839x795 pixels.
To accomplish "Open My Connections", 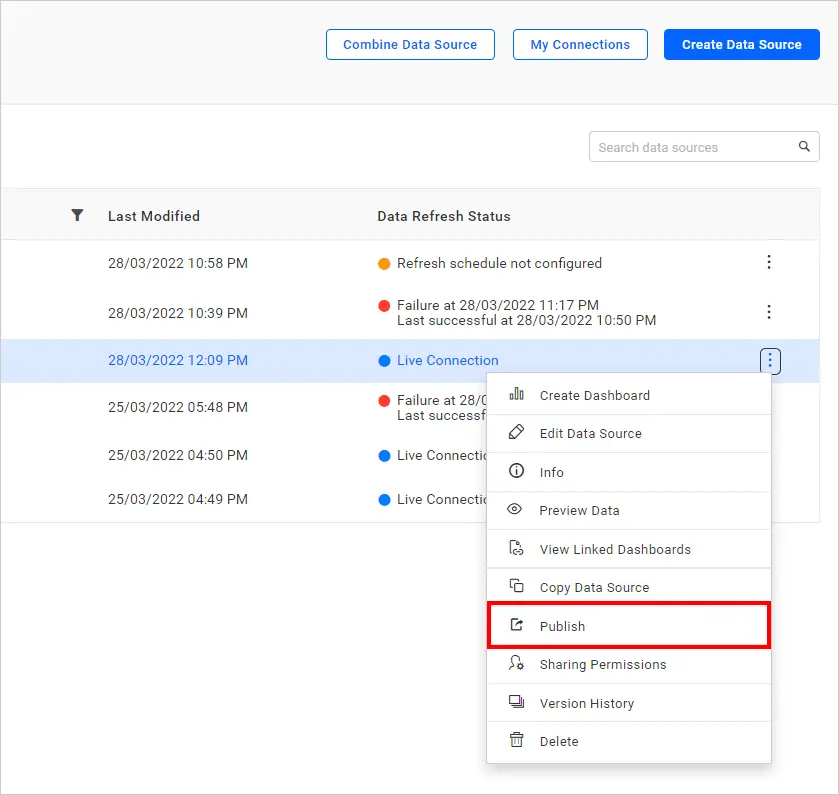I will pyautogui.click(x=580, y=44).
